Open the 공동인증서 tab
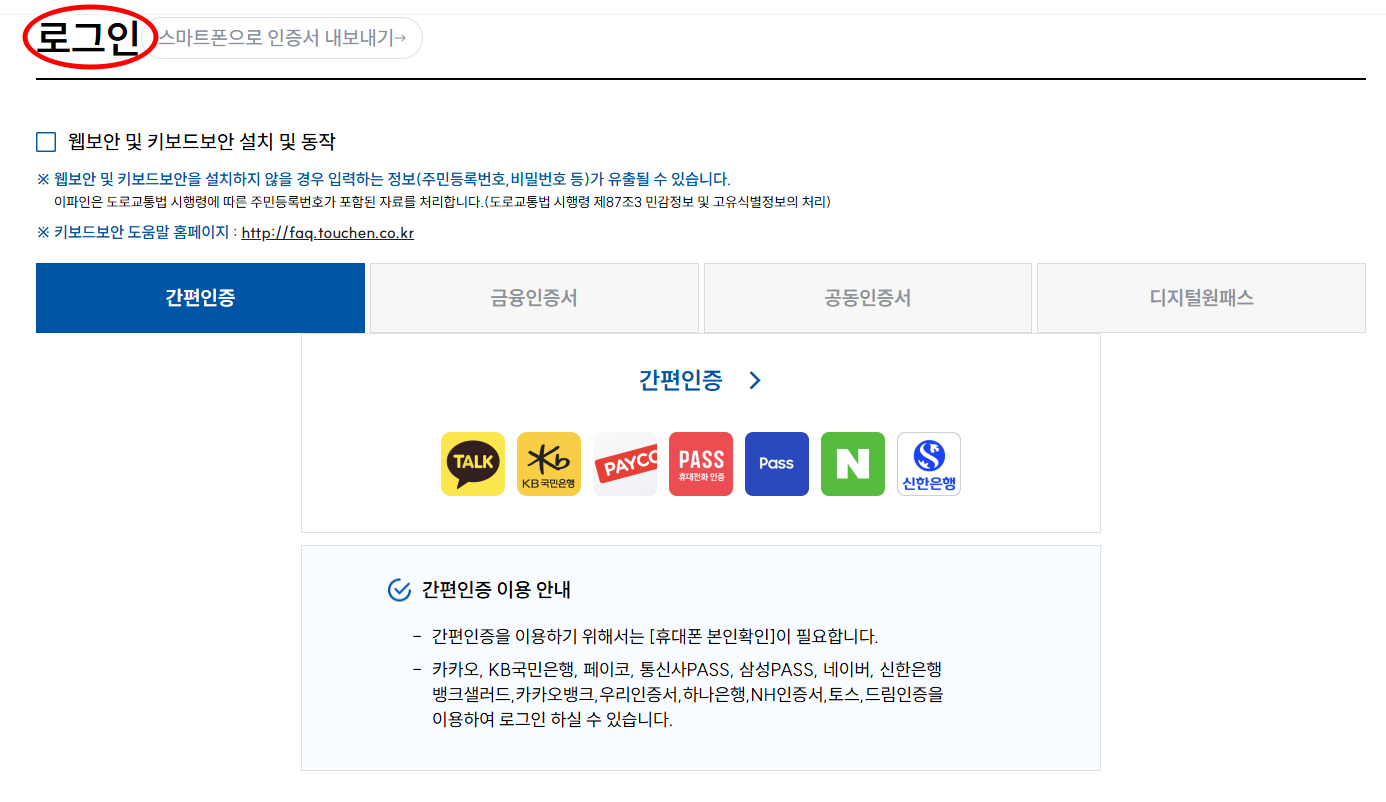Viewport: 1386px width, 802px height. (x=866, y=297)
